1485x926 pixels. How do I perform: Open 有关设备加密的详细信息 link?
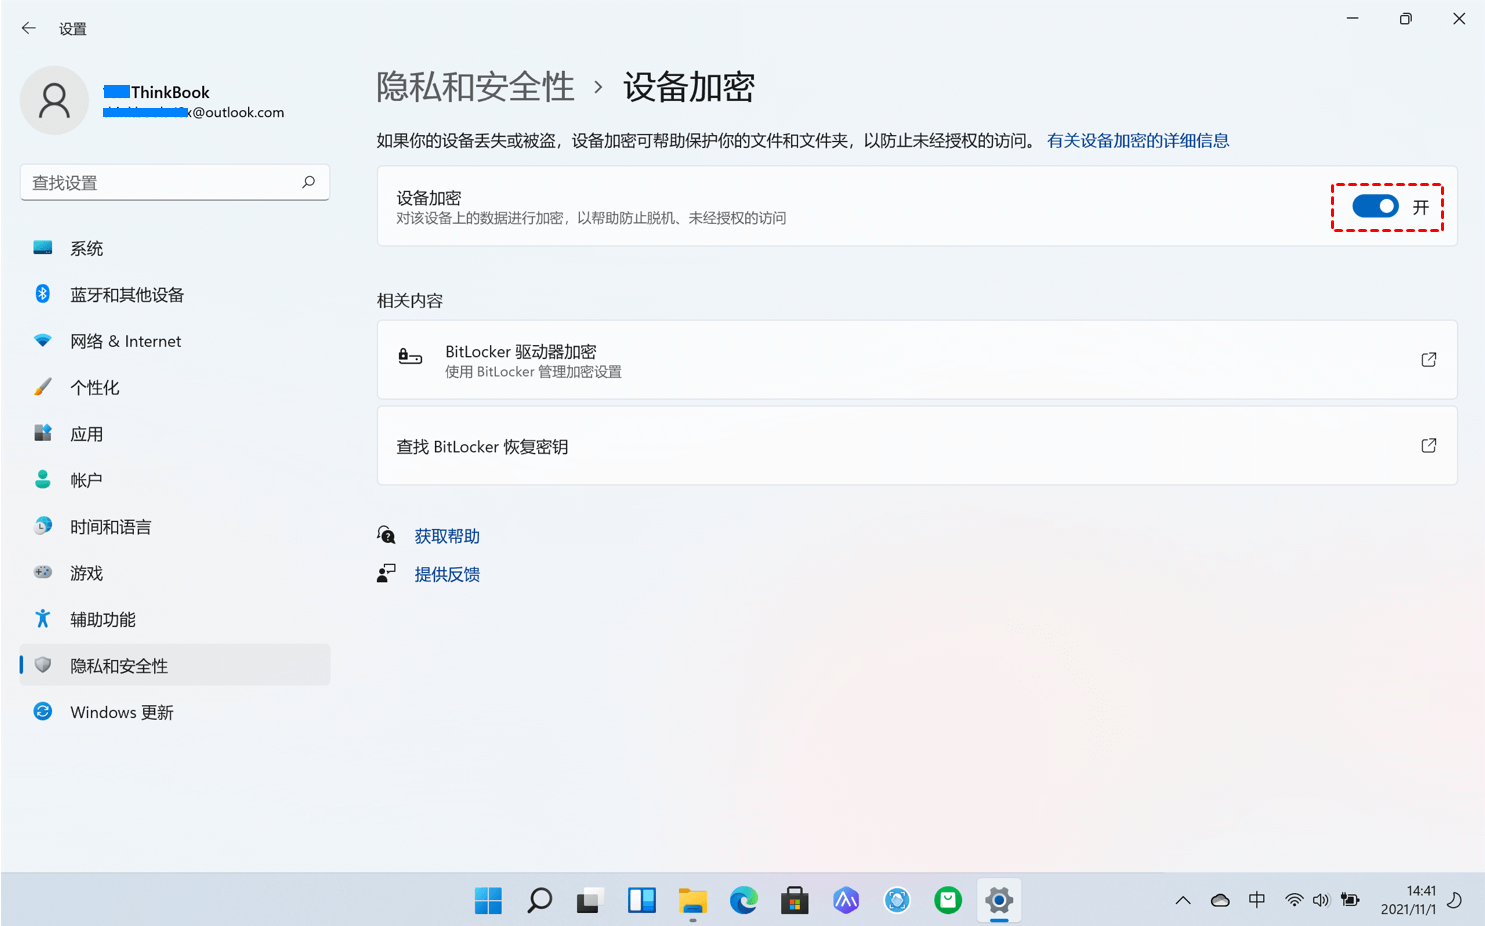pos(1138,140)
